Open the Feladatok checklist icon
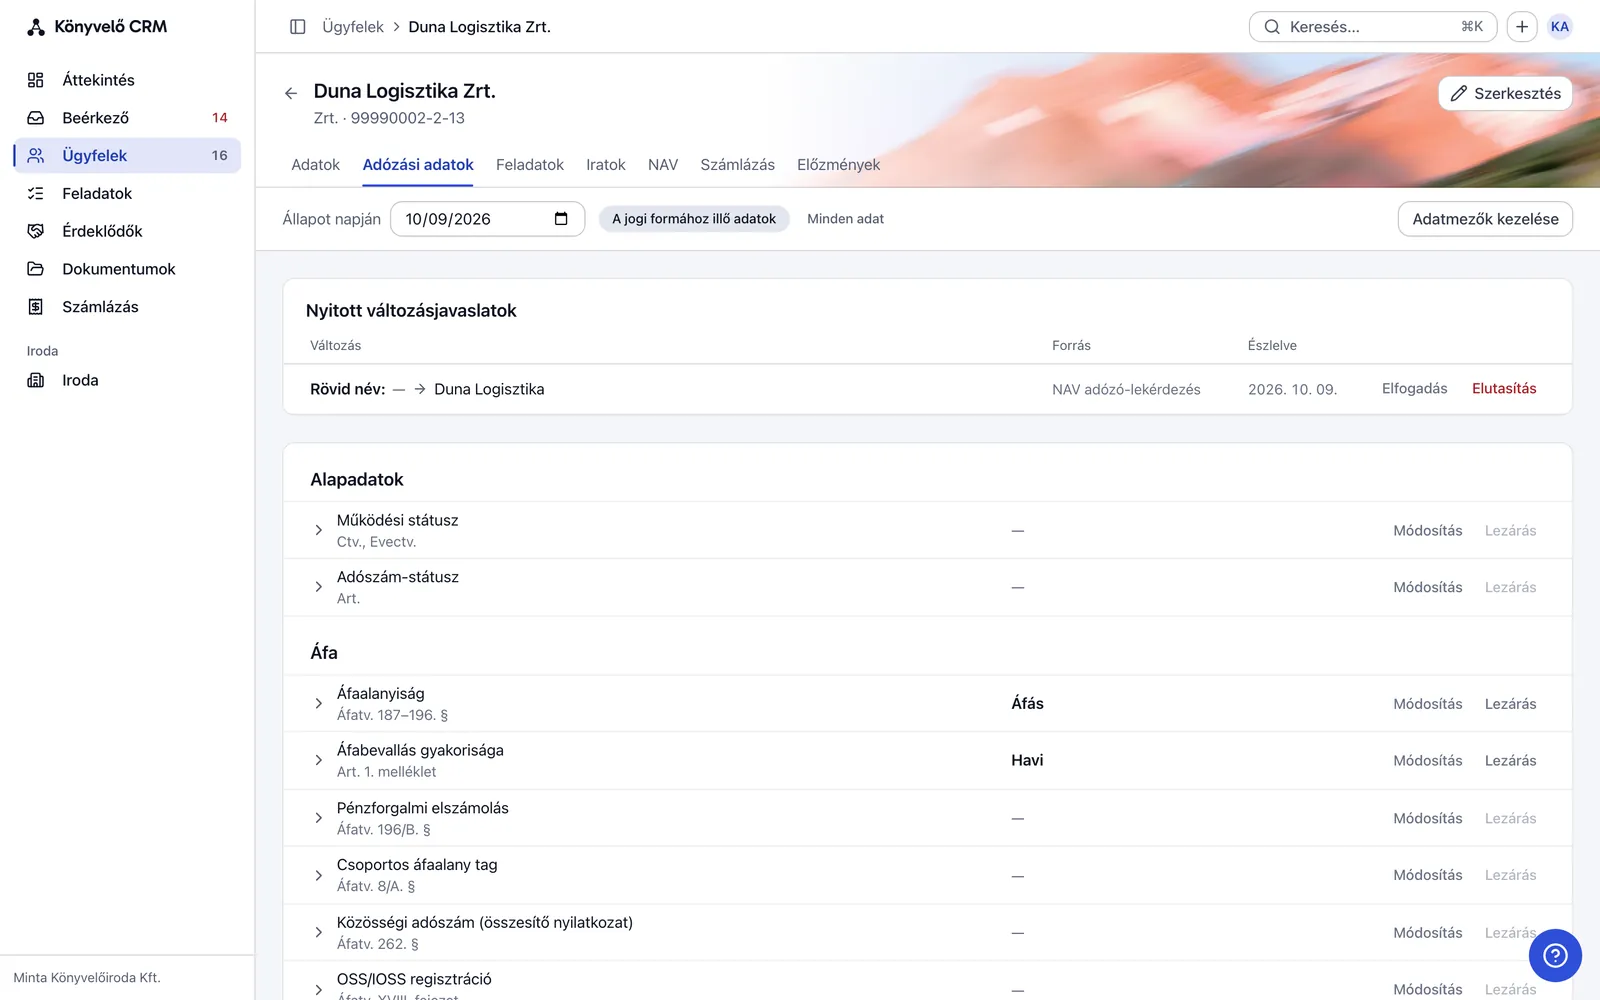The image size is (1600, 1000). 36,194
